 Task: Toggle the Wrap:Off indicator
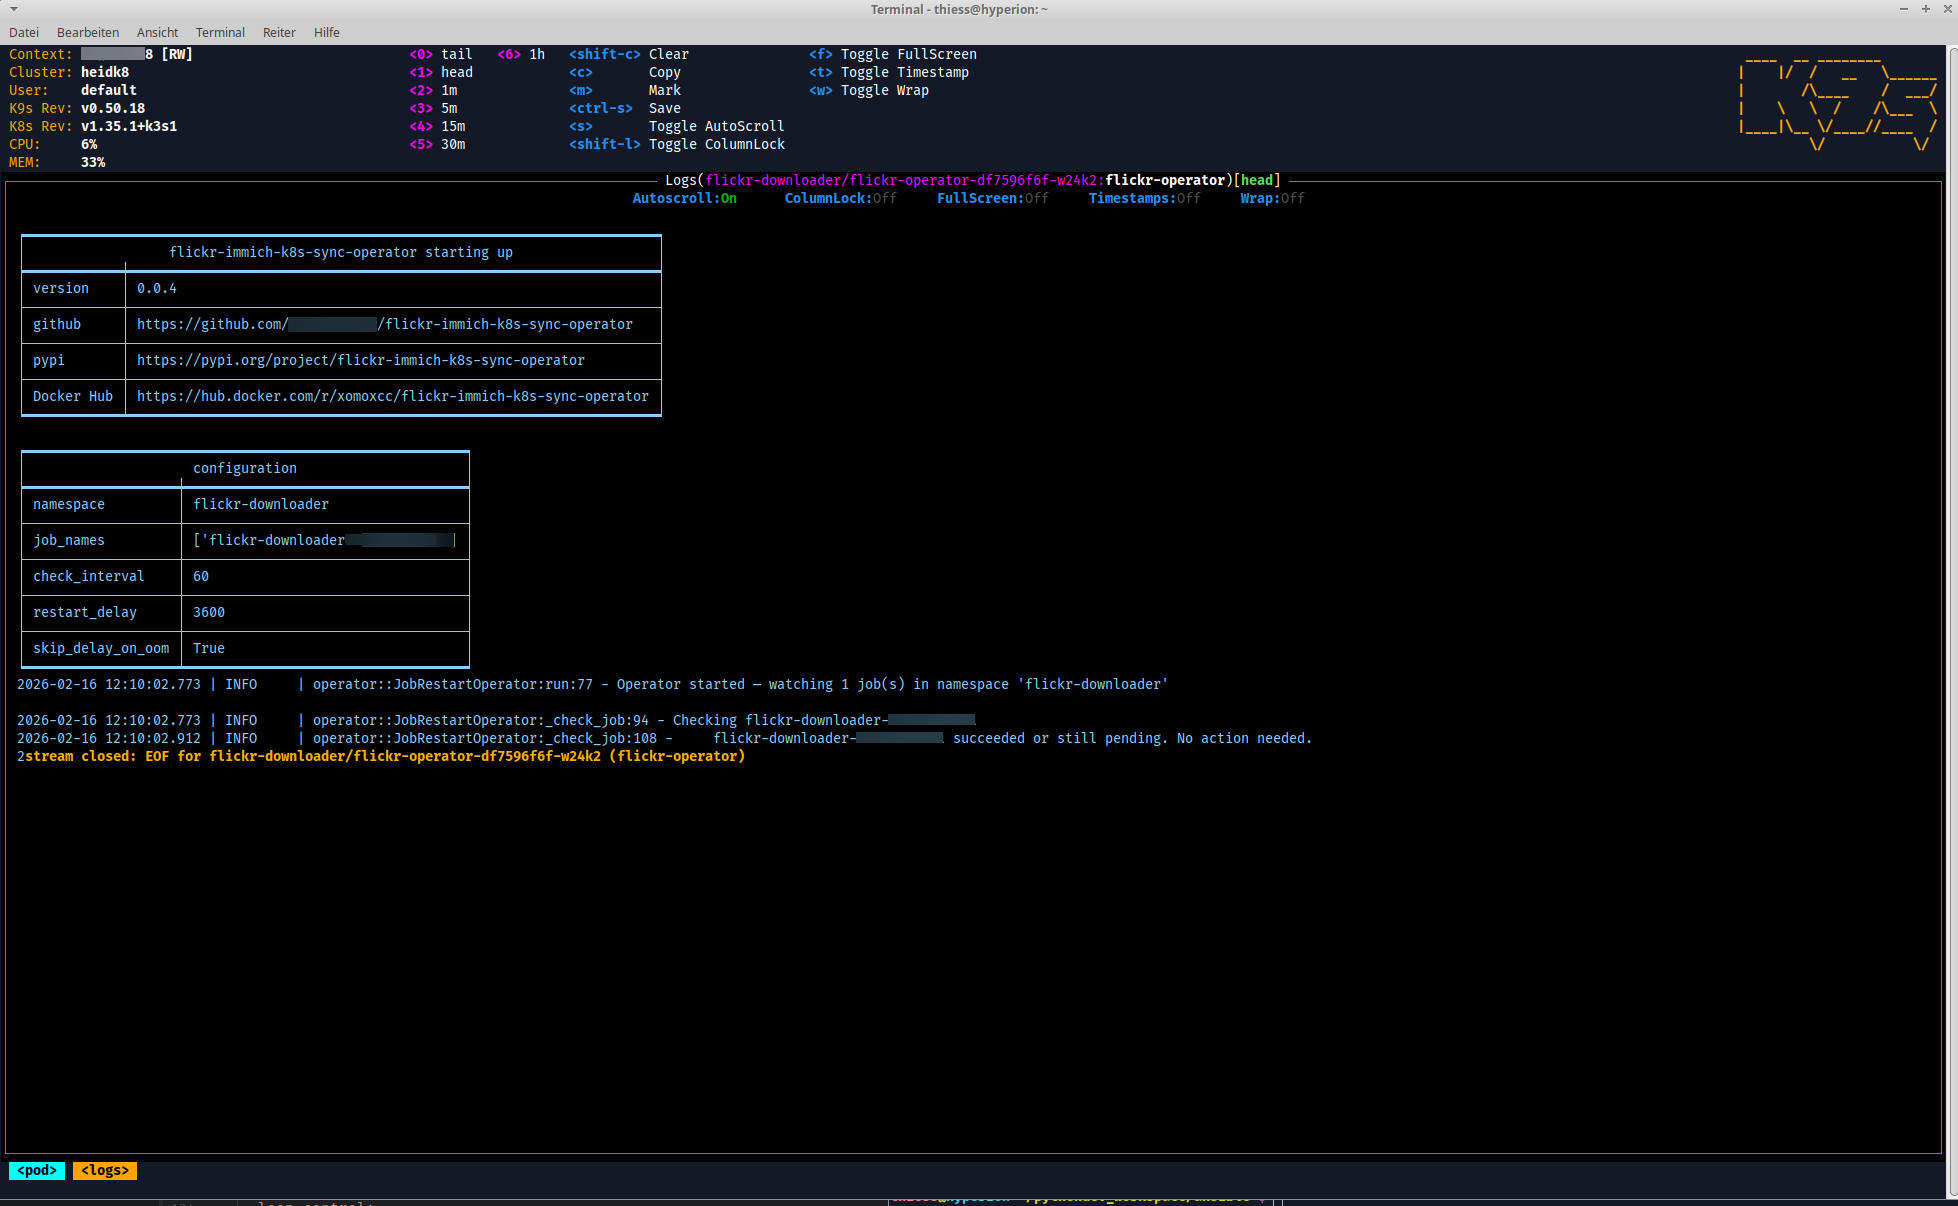click(x=1272, y=198)
